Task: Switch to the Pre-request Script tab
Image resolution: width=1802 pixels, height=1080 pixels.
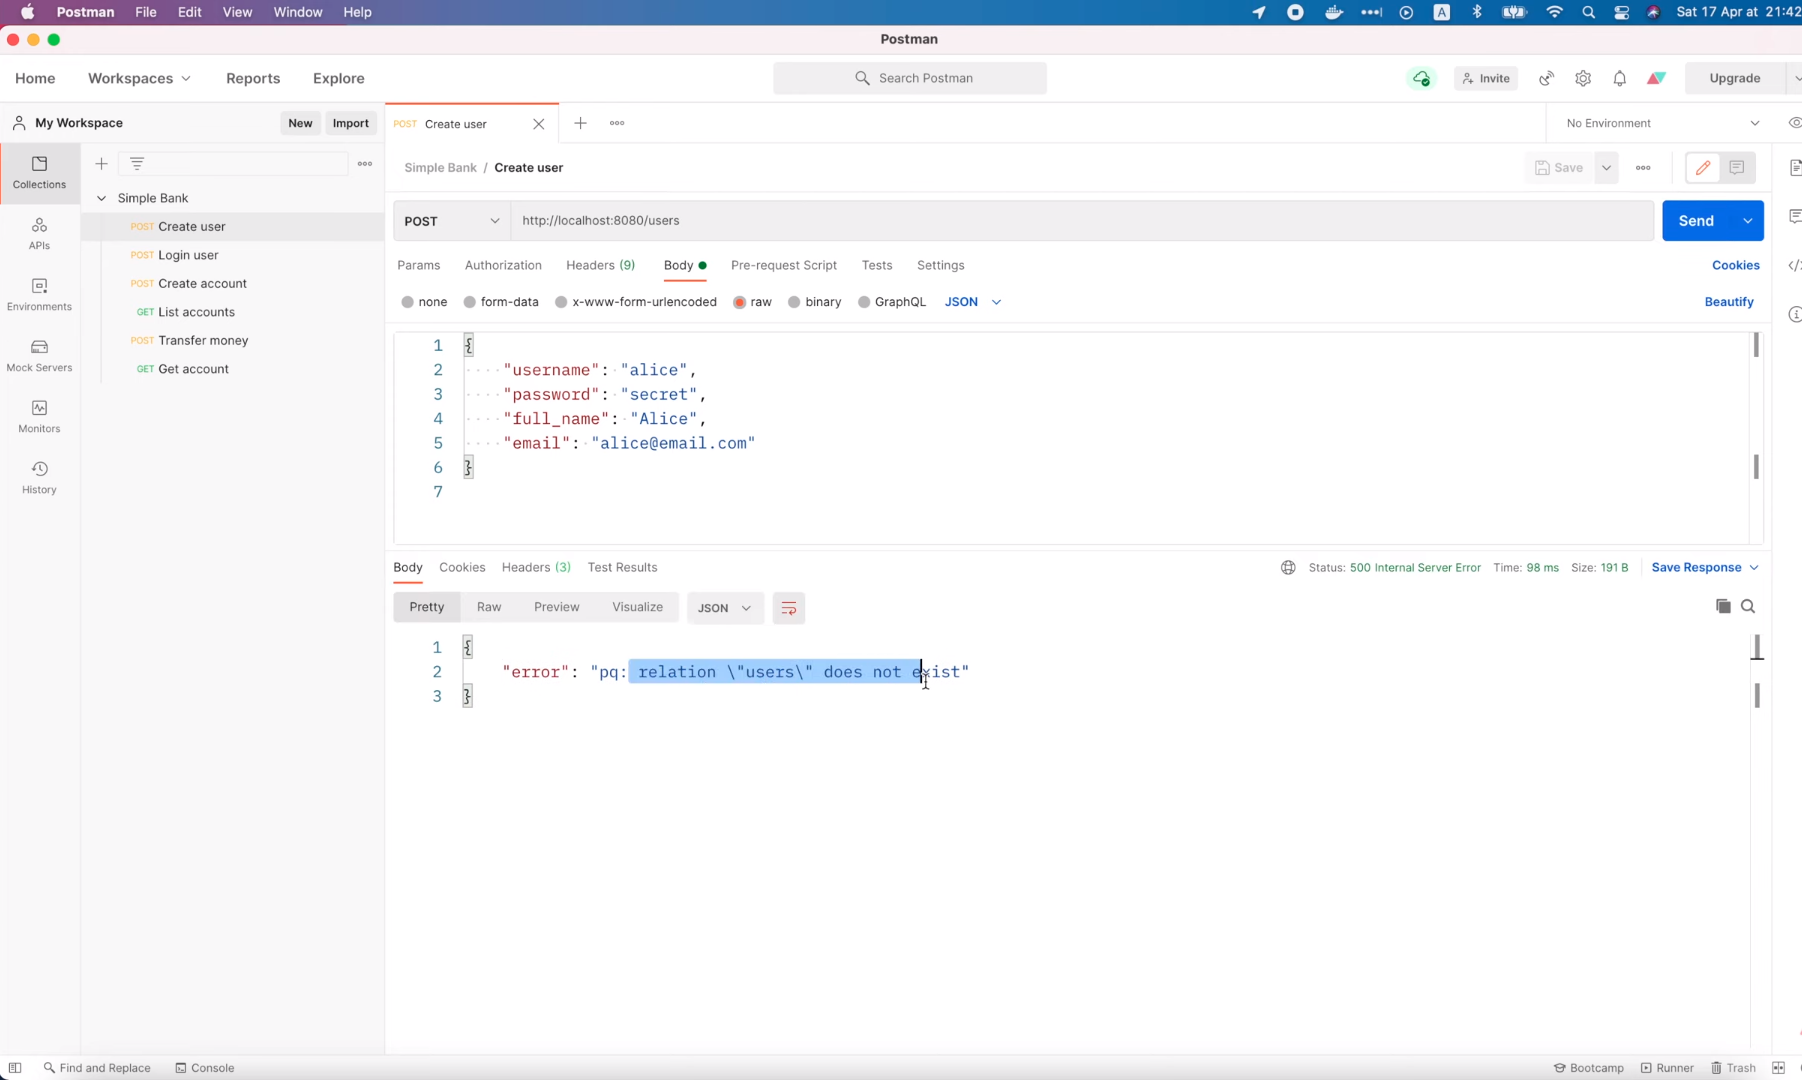Action: 784,265
